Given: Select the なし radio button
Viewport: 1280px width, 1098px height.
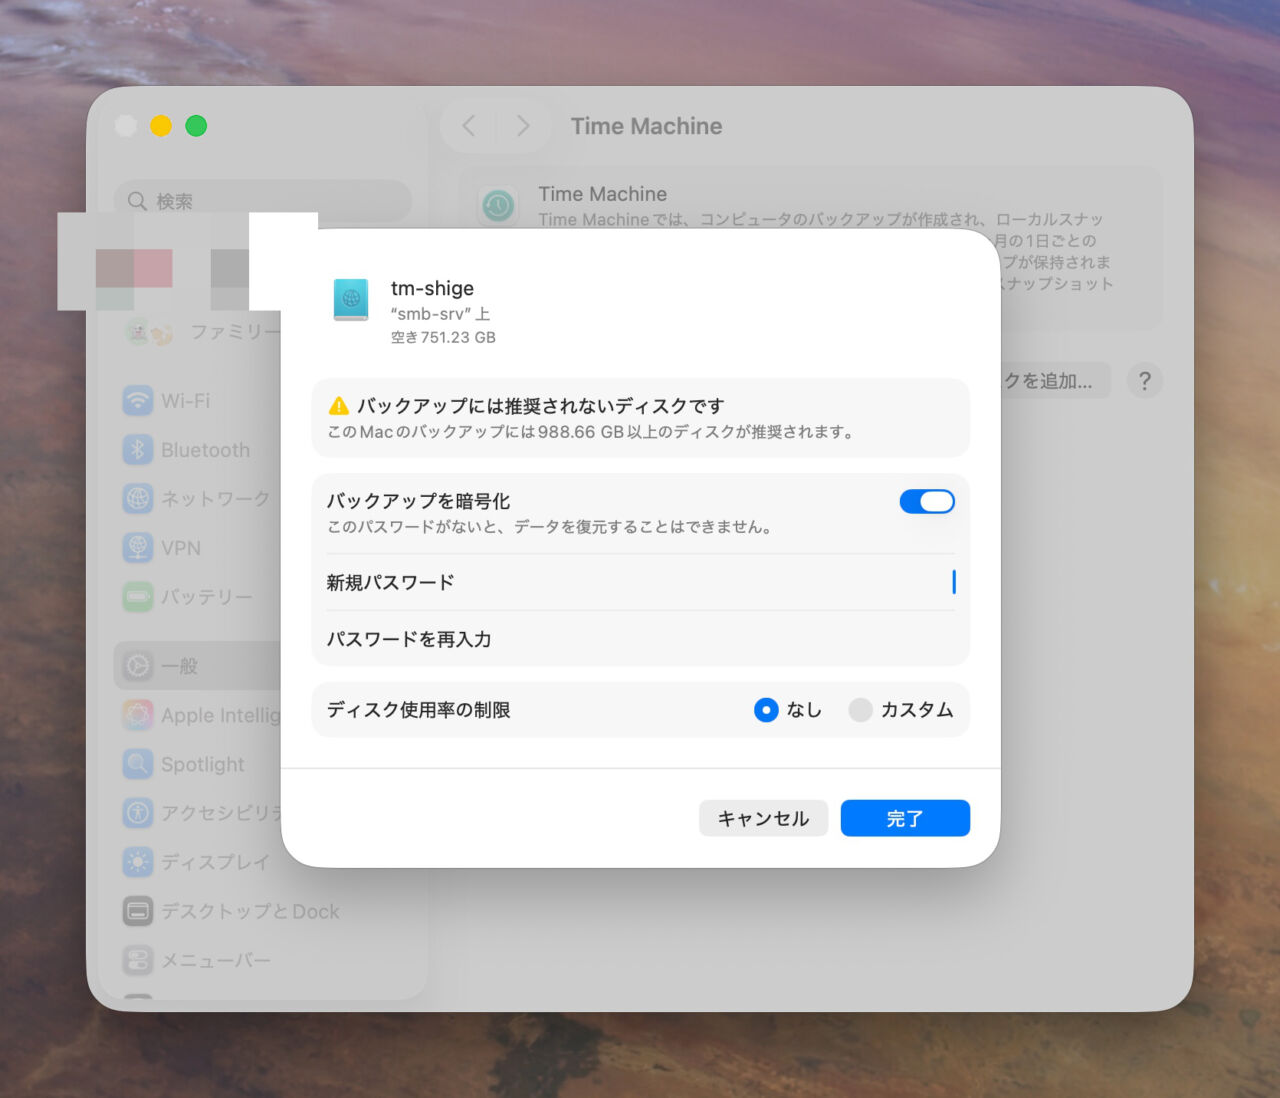Looking at the screenshot, I should pos(766,710).
